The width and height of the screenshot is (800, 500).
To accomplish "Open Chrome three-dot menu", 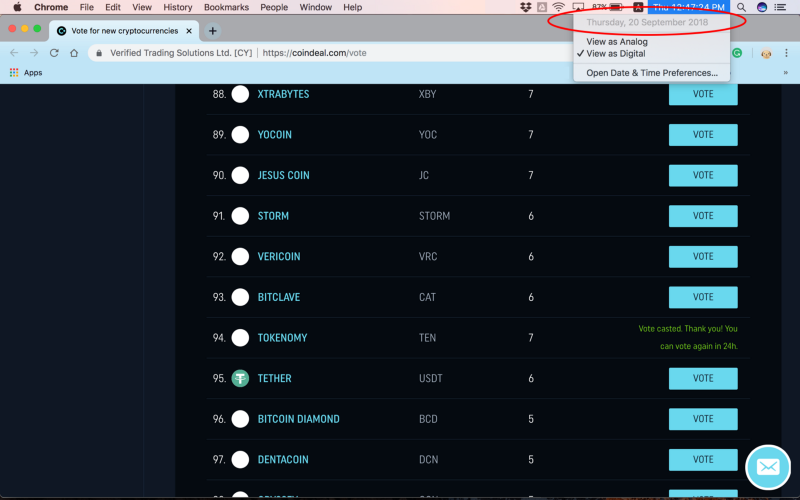I will 786,53.
